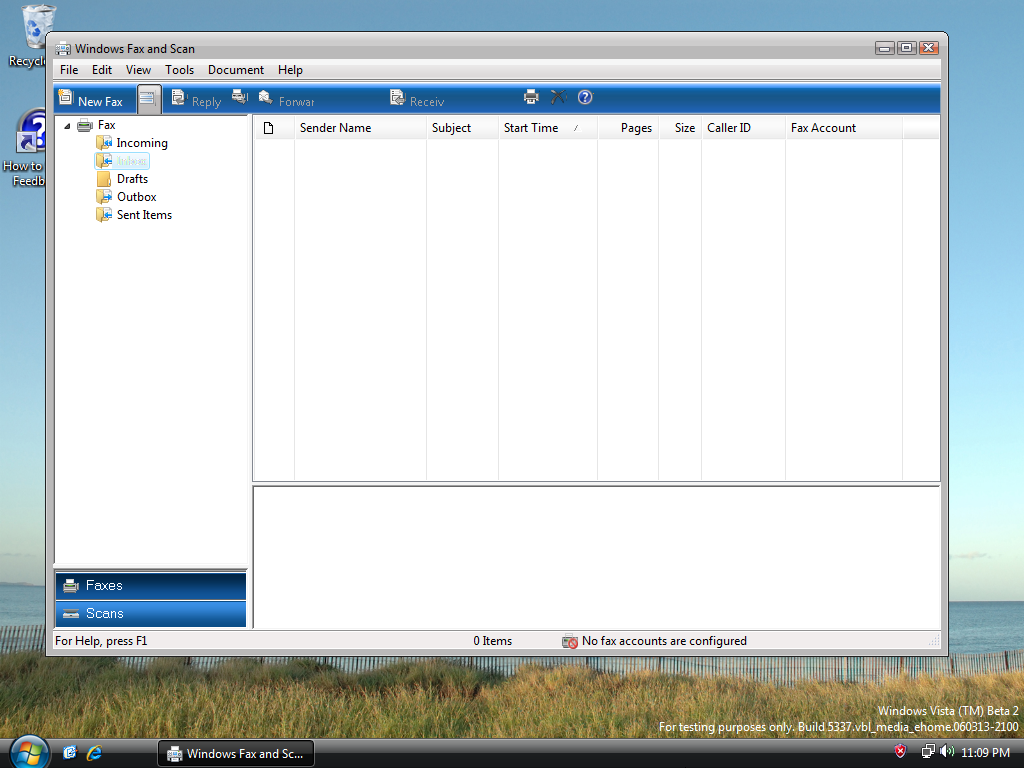Image resolution: width=1024 pixels, height=768 pixels.
Task: Open the Tools menu
Action: click(x=179, y=70)
